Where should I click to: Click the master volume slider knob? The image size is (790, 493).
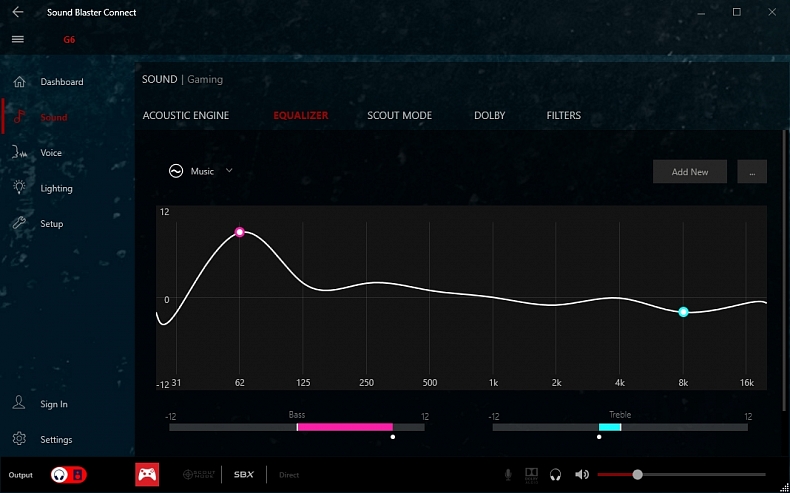pos(637,474)
